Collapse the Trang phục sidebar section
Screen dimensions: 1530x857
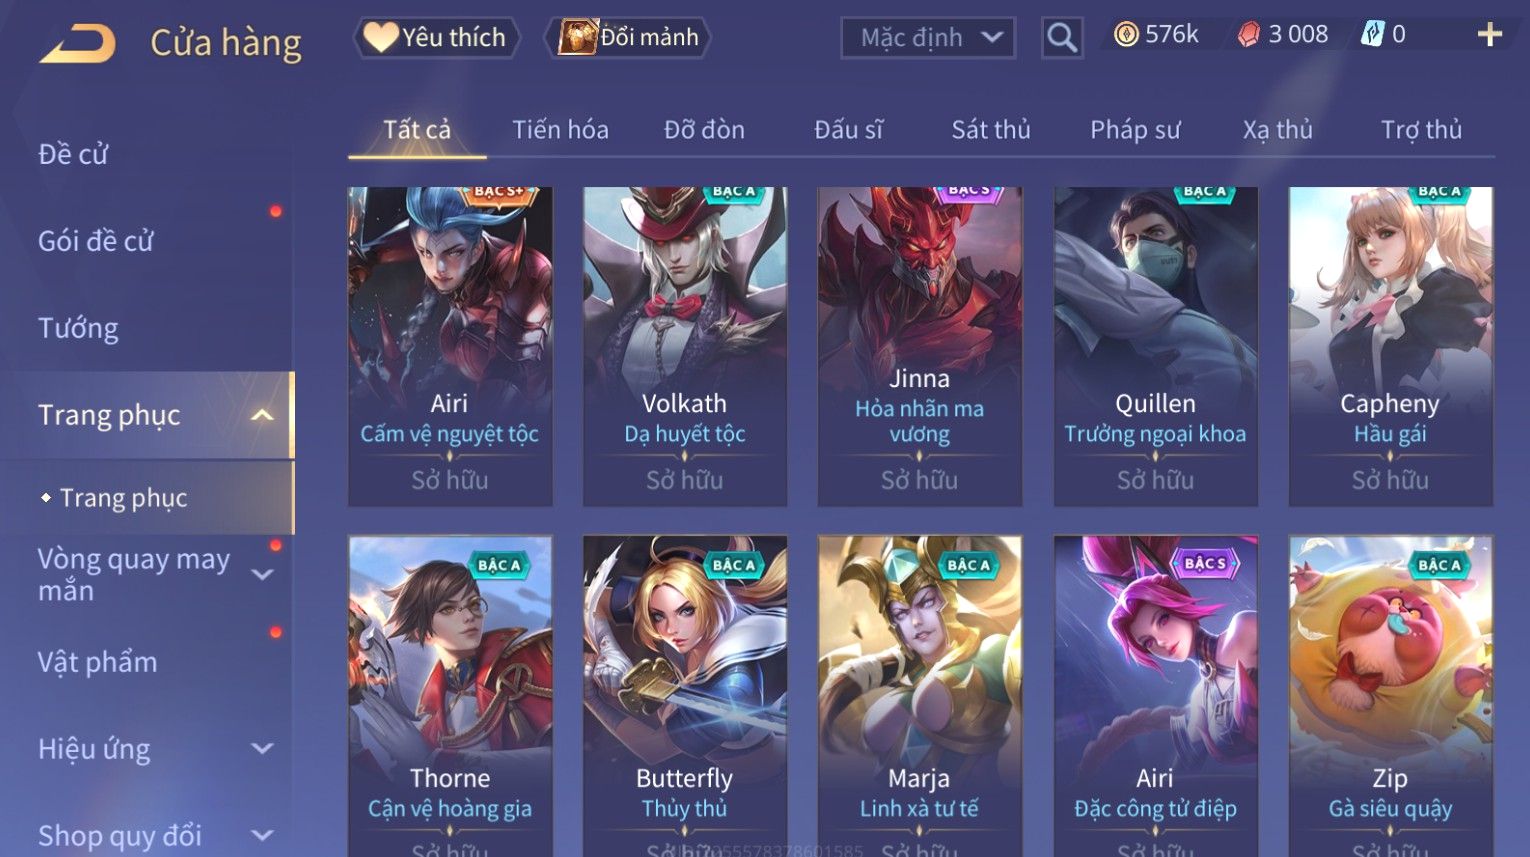coord(262,415)
